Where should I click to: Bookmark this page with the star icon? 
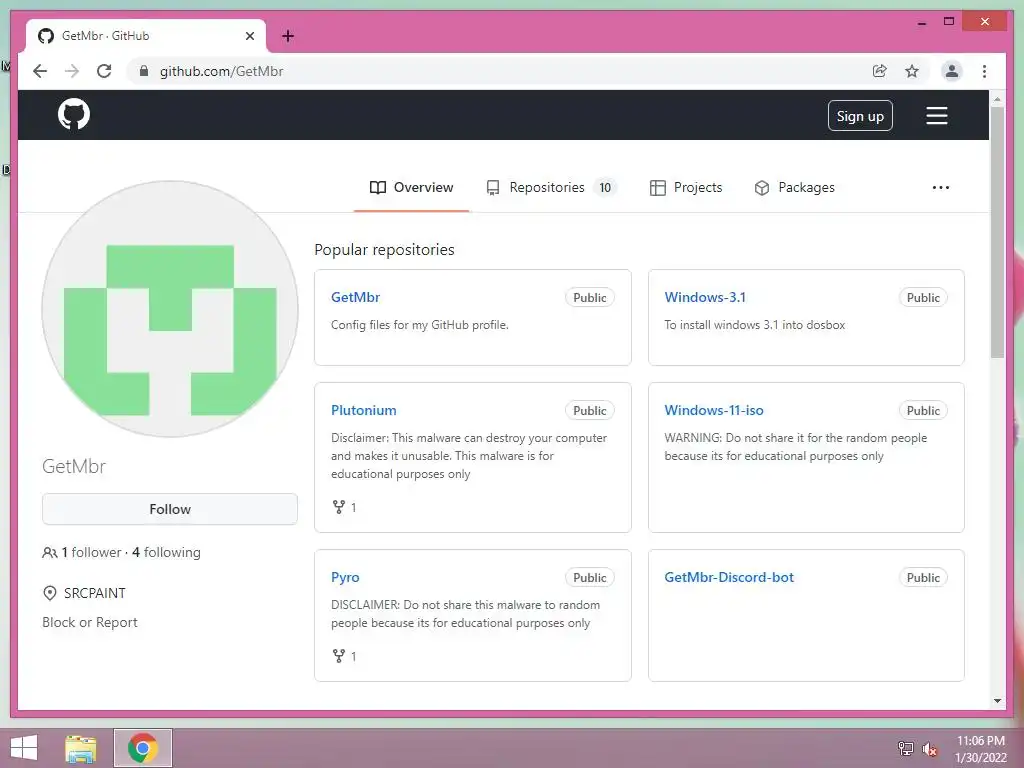click(912, 71)
